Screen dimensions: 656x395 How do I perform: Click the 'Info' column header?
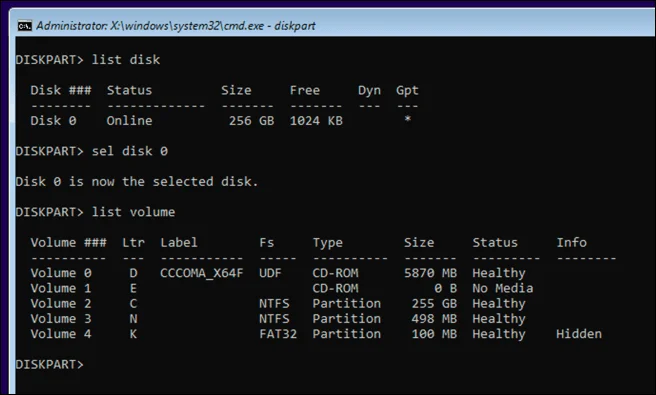(571, 243)
